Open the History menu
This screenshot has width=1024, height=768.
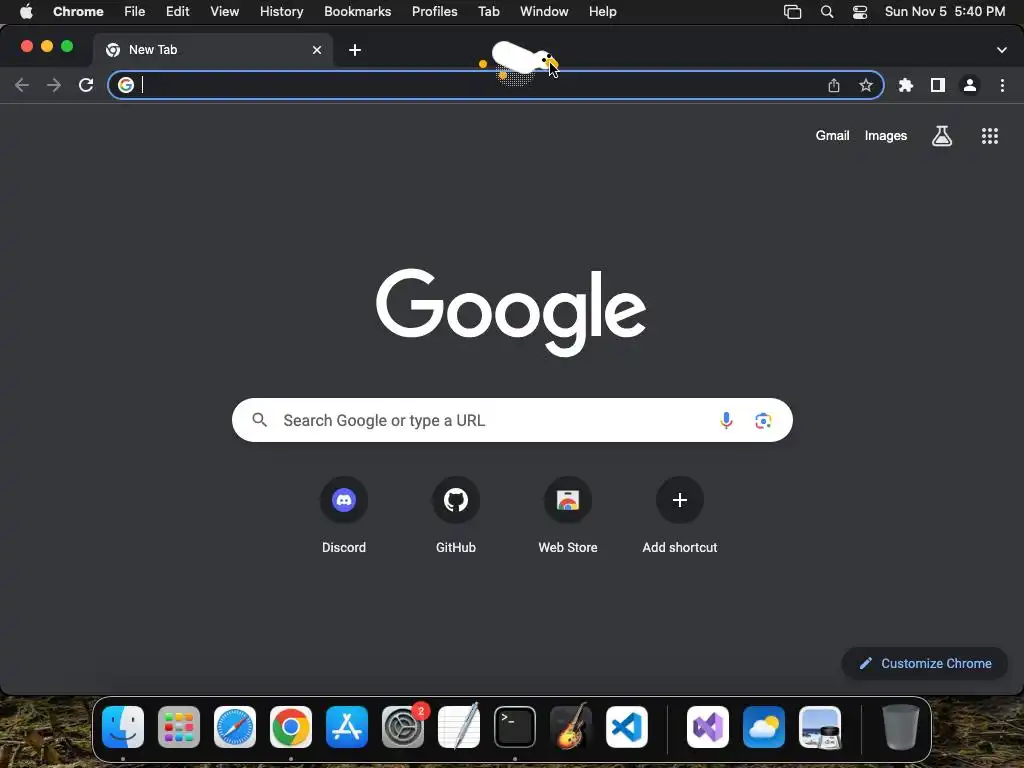281,12
